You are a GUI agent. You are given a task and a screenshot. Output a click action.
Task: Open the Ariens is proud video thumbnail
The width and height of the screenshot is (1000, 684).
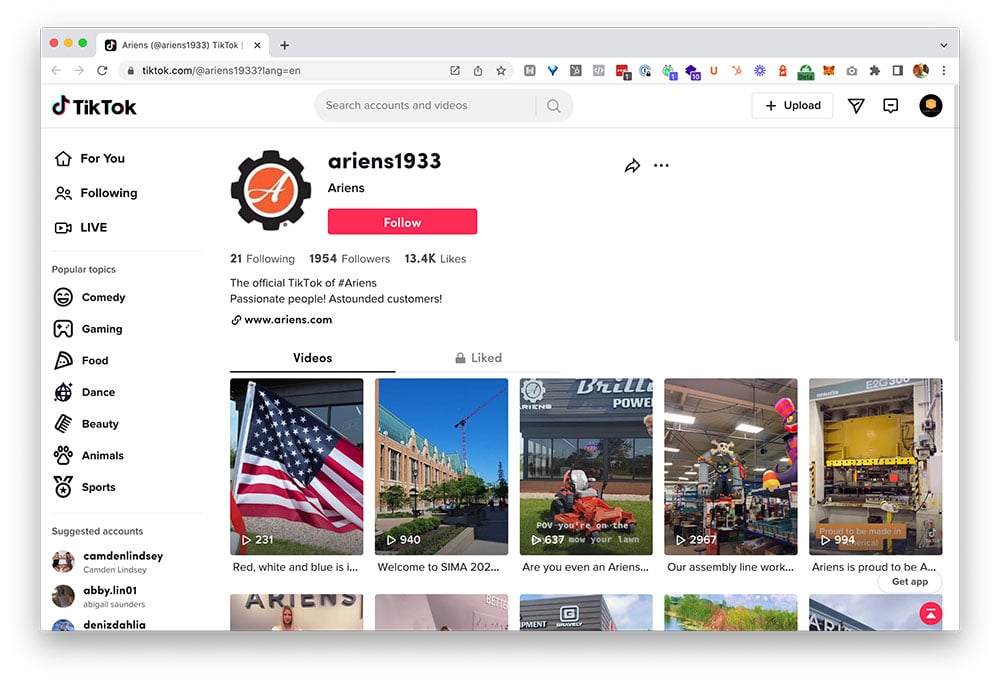pyautogui.click(x=876, y=467)
